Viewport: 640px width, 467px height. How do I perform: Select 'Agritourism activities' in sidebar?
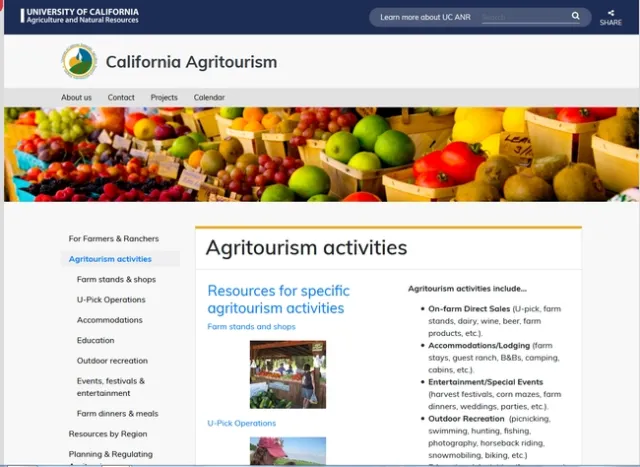(110, 259)
